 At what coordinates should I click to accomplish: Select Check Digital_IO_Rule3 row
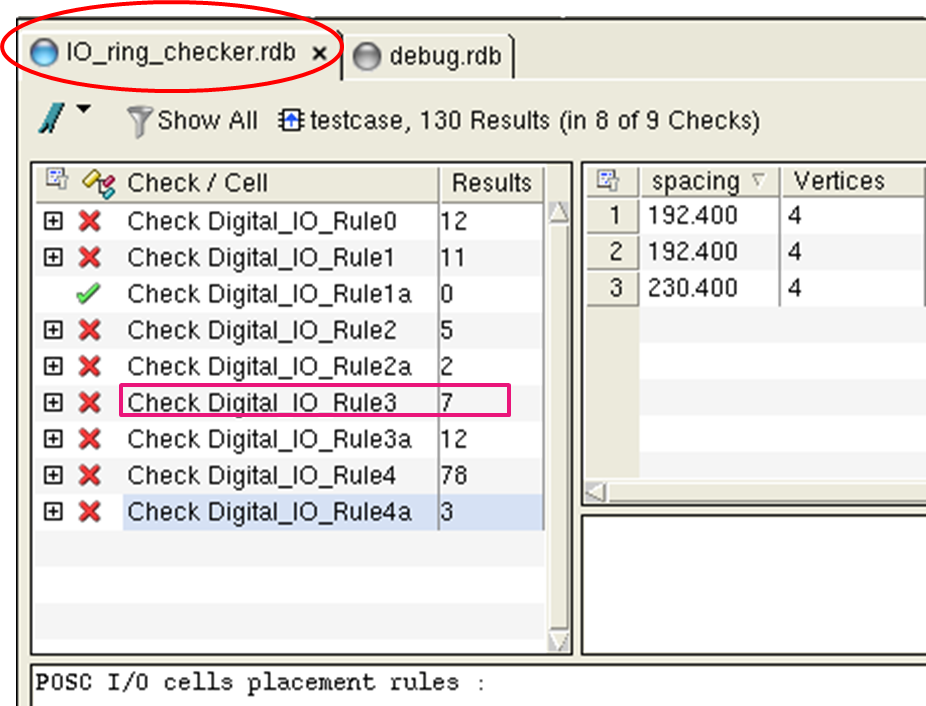(x=289, y=402)
